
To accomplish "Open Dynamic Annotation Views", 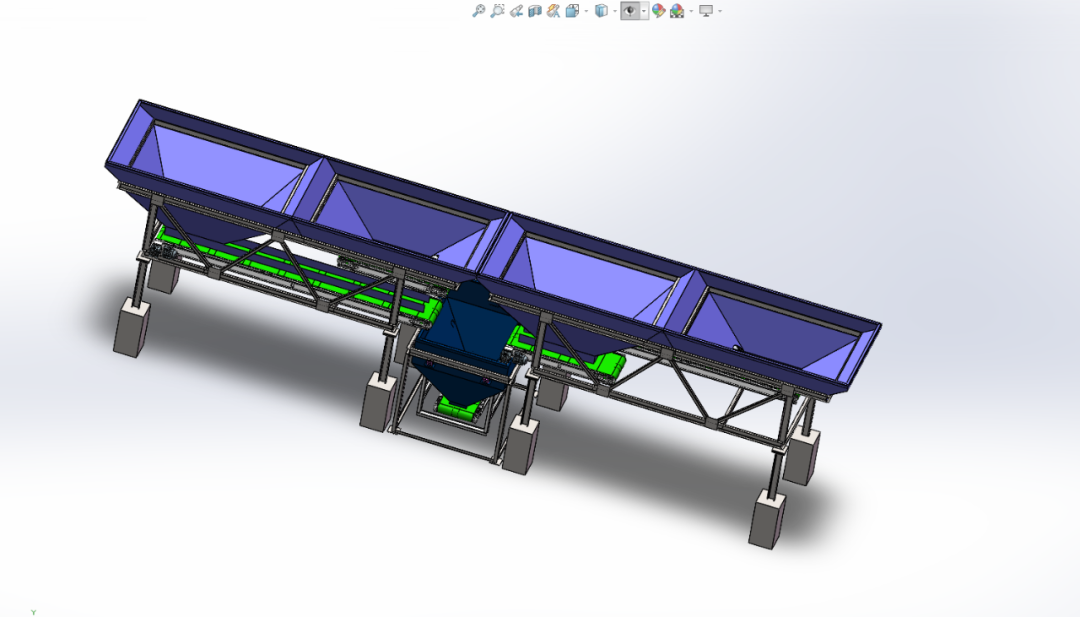I will pyautogui.click(x=553, y=11).
